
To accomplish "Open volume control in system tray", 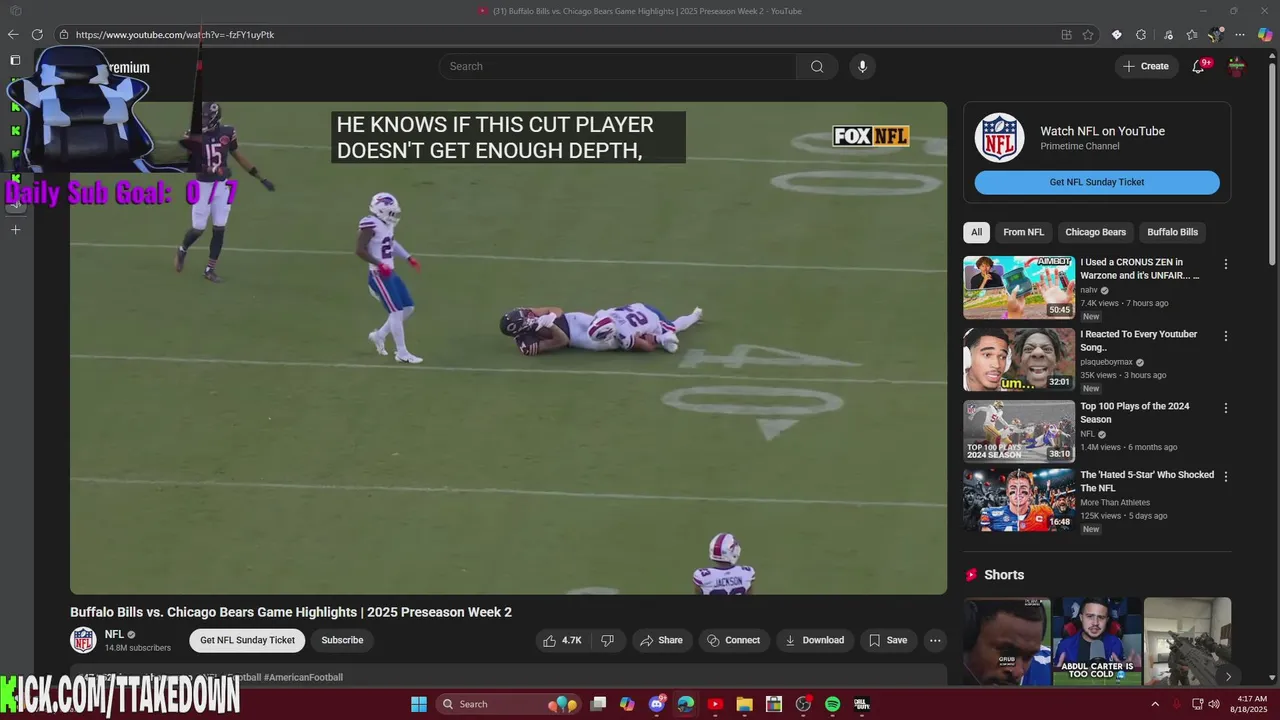I will (x=1214, y=704).
